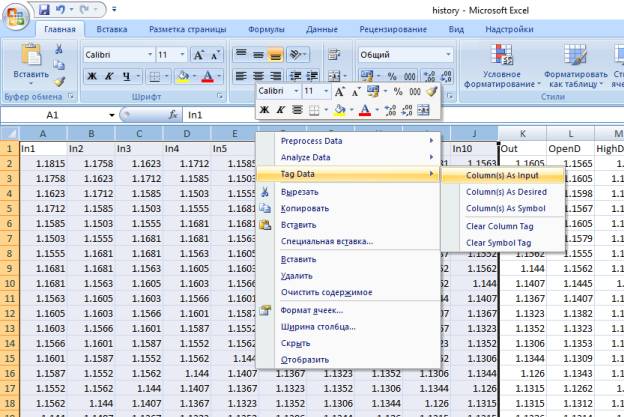Toggle underline (Ч) in the ribbon
This screenshot has width=624, height=417.
click(x=126, y=76)
